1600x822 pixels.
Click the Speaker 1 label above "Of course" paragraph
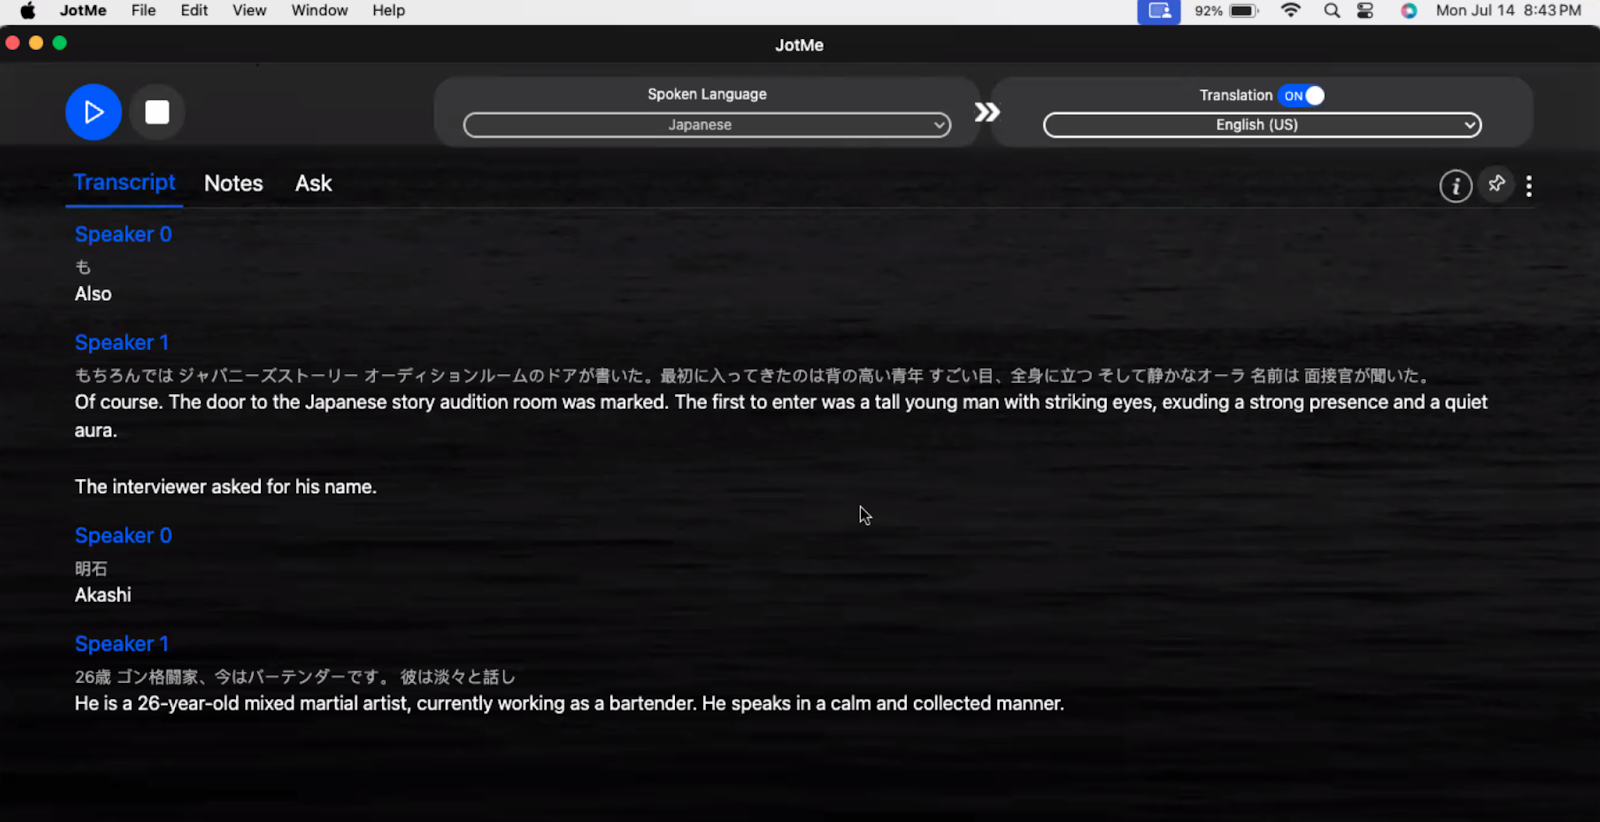pyautogui.click(x=122, y=342)
